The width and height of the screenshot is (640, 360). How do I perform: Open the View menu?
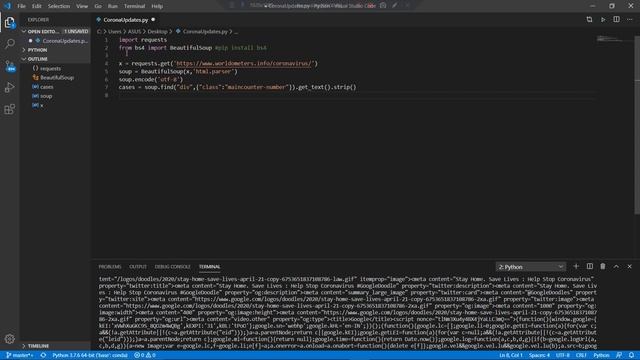(x=82, y=6)
